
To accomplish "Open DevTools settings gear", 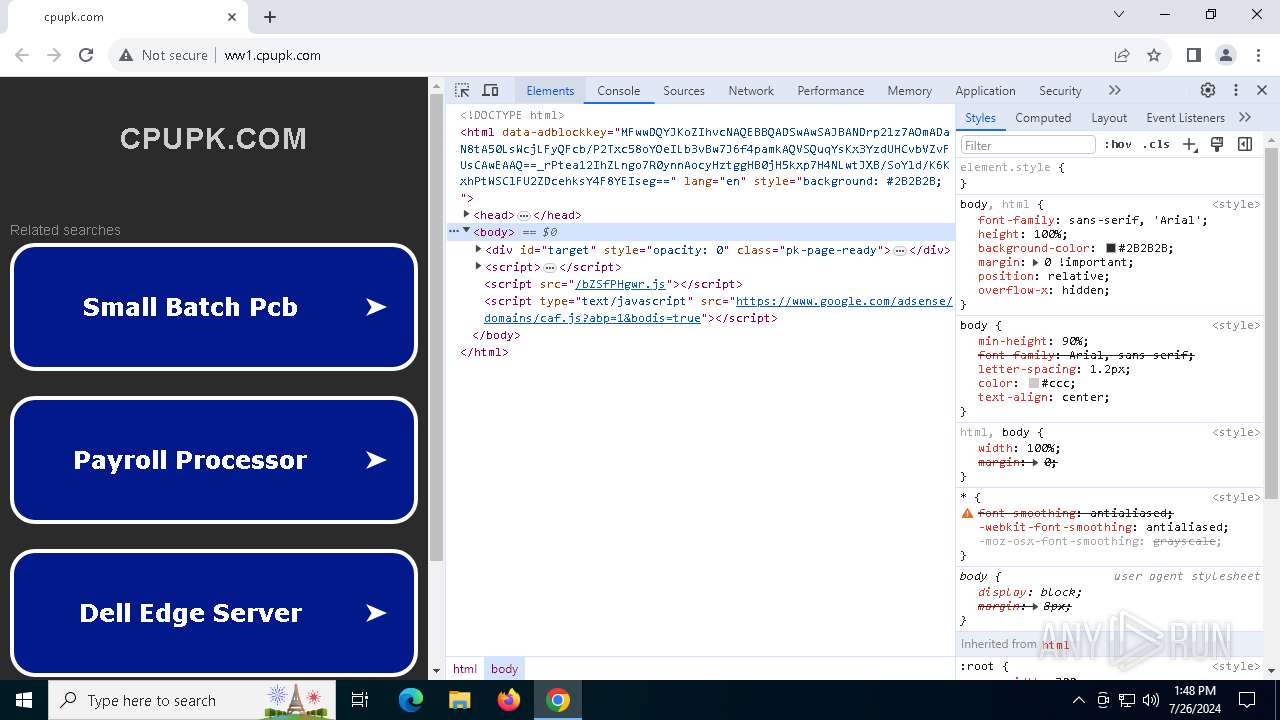I will click(x=1208, y=90).
